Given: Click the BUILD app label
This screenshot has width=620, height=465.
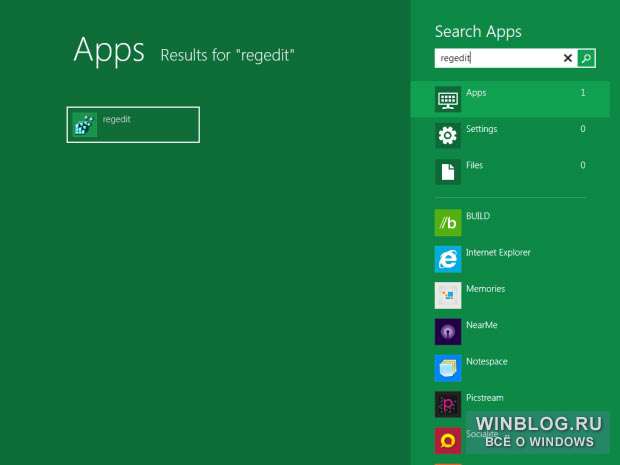Looking at the screenshot, I should [478, 216].
